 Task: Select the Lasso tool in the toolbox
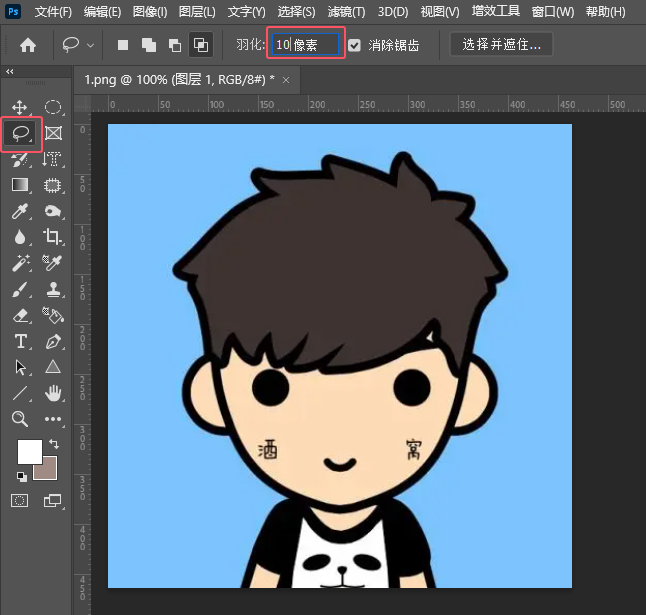(21, 133)
